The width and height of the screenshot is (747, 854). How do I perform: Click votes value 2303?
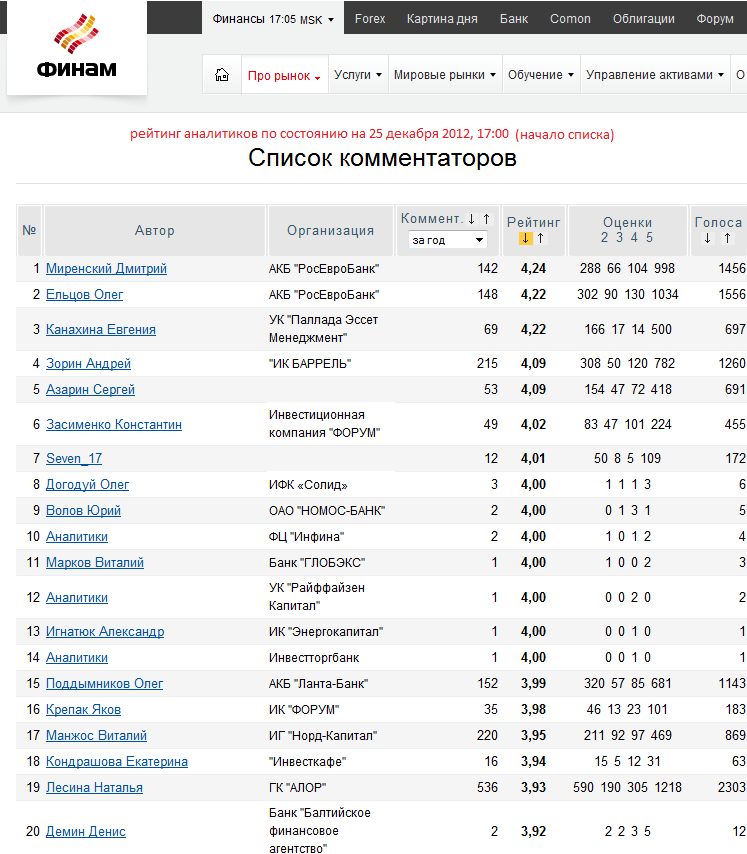(732, 788)
